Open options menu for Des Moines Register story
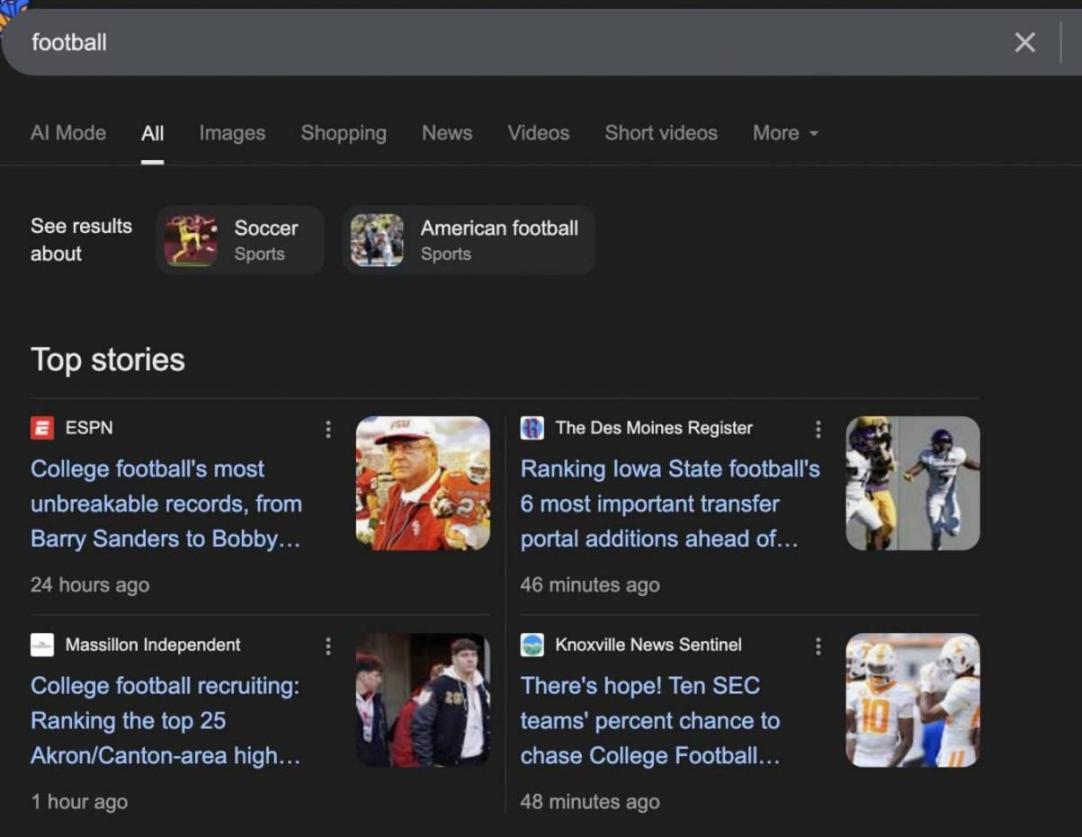Screen dimensions: 1082x837 [818, 429]
